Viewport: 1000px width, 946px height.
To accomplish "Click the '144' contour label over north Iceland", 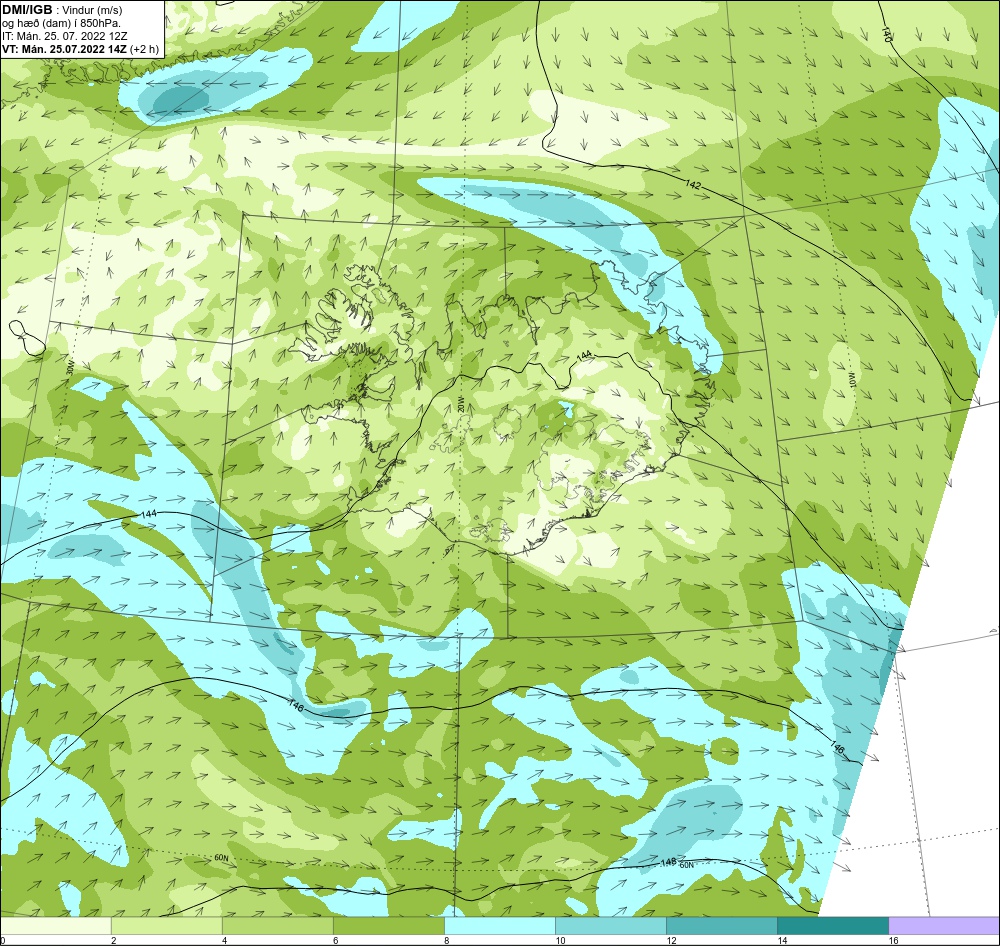I will coord(584,356).
